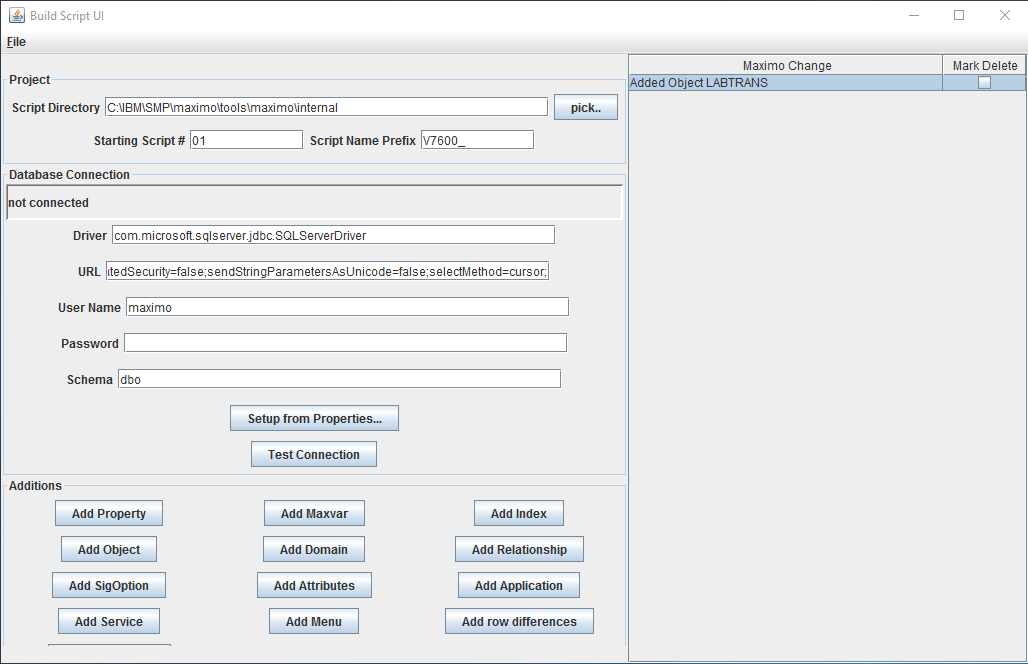Screen dimensions: 1028x664
Task: Click Add Domain
Action: click(x=314, y=549)
